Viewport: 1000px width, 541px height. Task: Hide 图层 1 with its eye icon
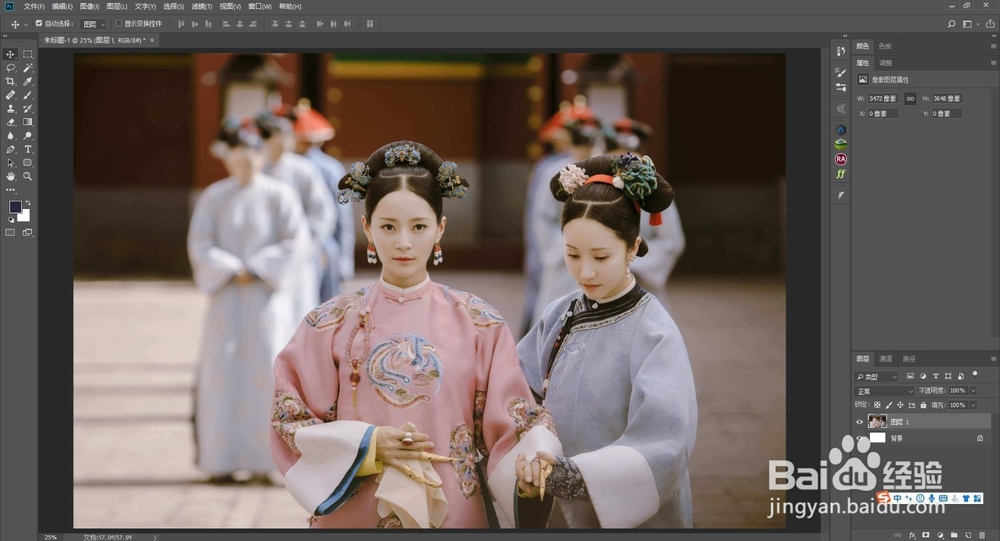tap(860, 422)
